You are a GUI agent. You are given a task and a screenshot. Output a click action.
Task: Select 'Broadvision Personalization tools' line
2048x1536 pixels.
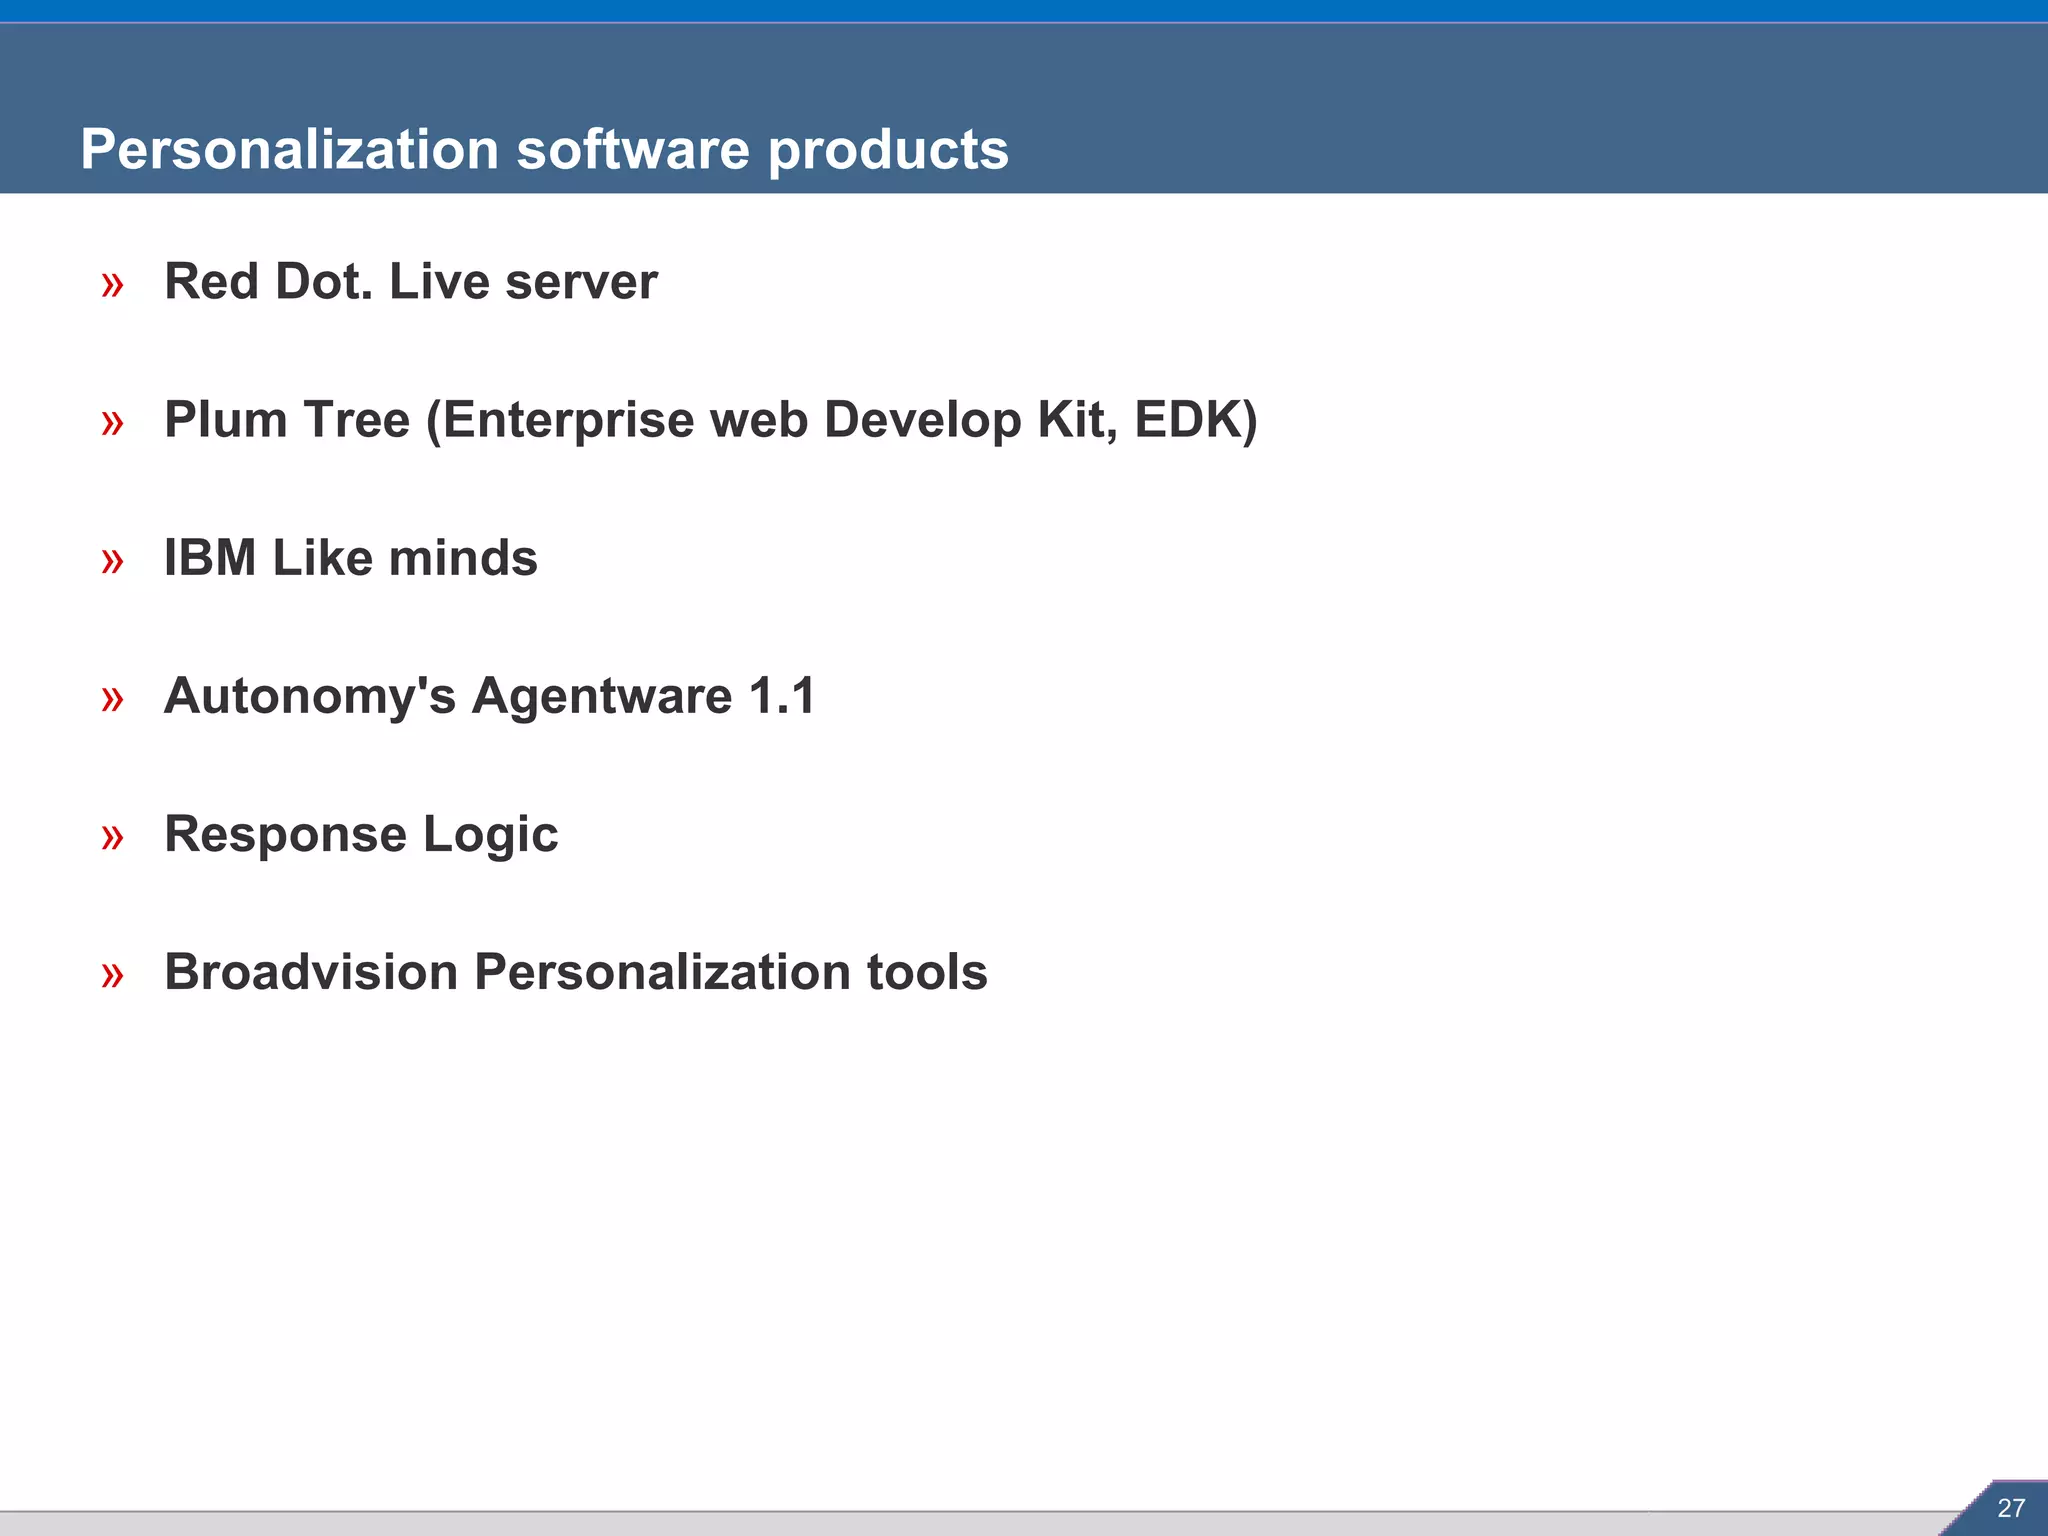(576, 972)
